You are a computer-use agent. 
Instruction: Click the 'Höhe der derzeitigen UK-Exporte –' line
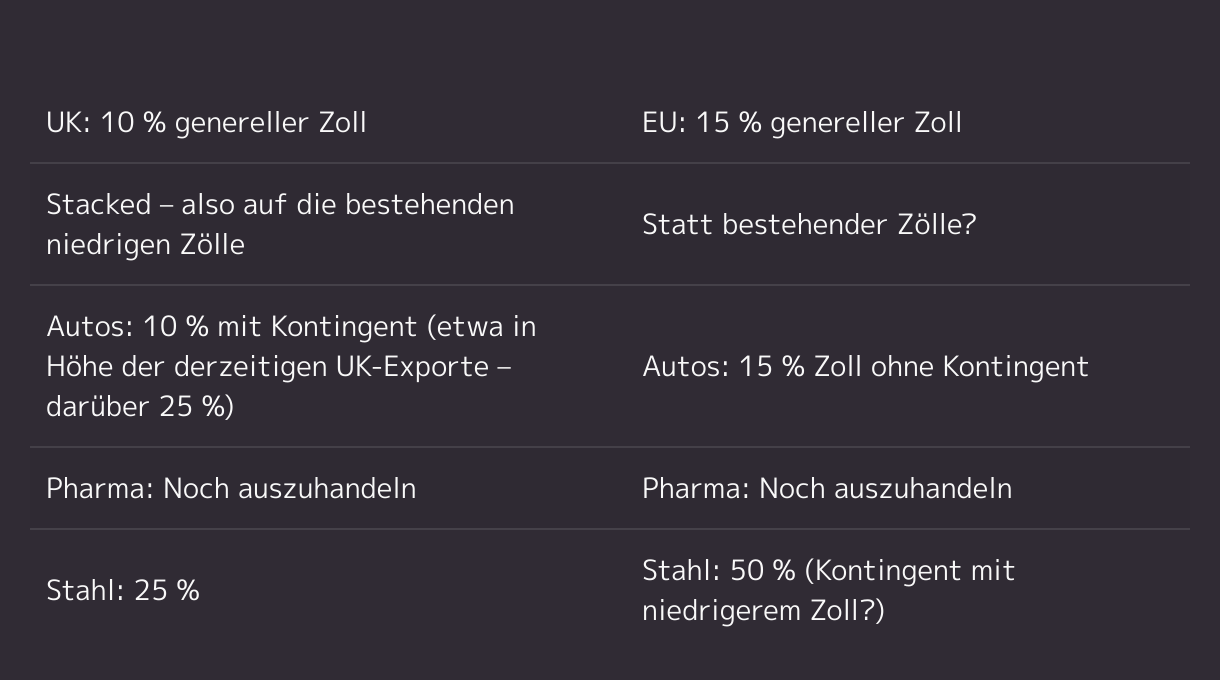pyautogui.click(x=279, y=366)
